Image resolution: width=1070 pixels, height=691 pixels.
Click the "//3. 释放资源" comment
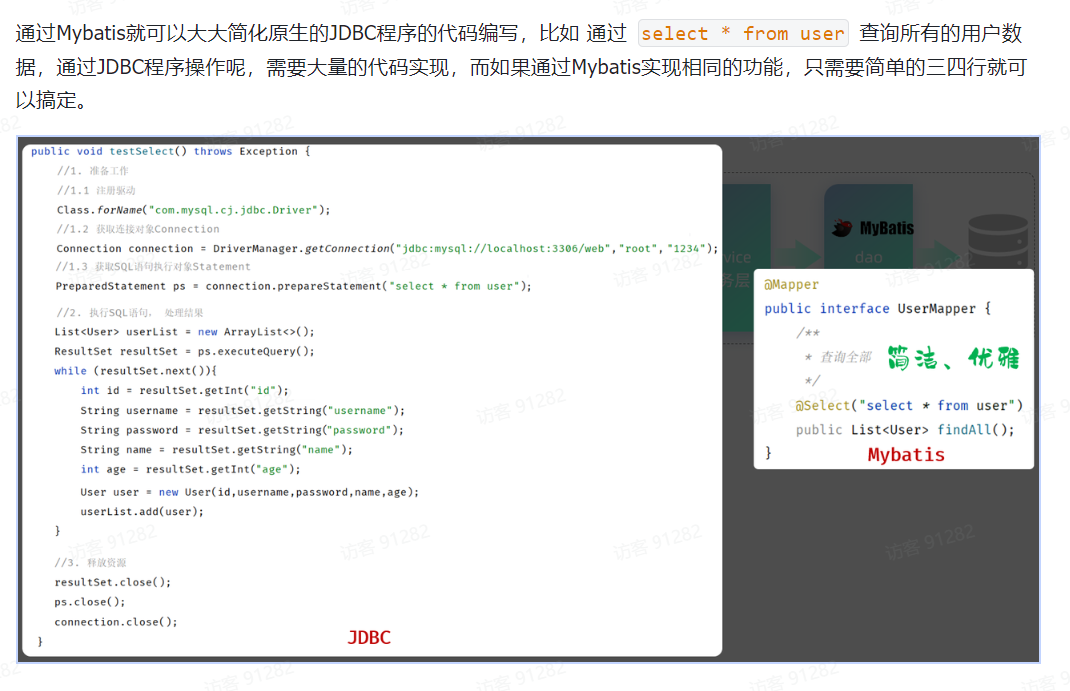(x=90, y=563)
